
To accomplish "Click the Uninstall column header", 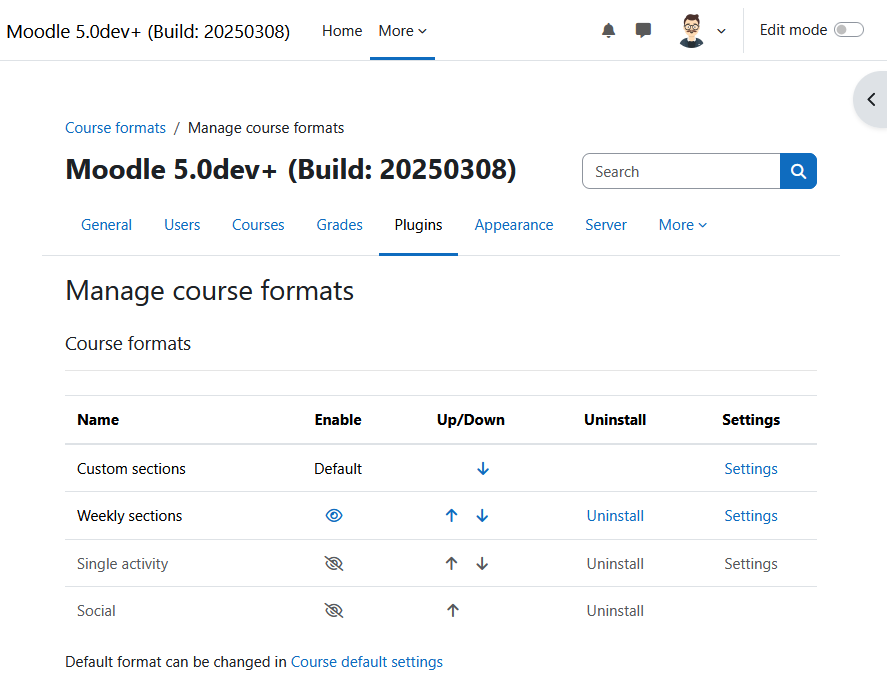I will pos(615,420).
